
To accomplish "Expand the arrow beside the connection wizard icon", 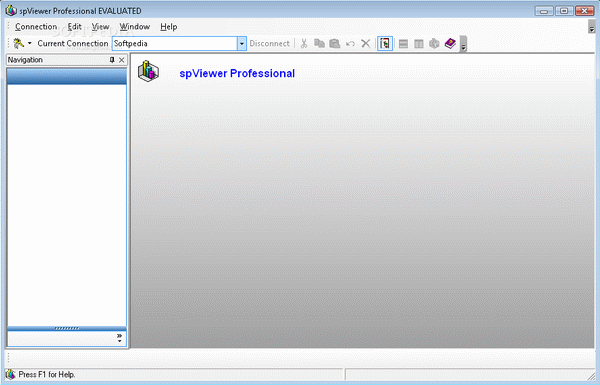I will point(29,44).
